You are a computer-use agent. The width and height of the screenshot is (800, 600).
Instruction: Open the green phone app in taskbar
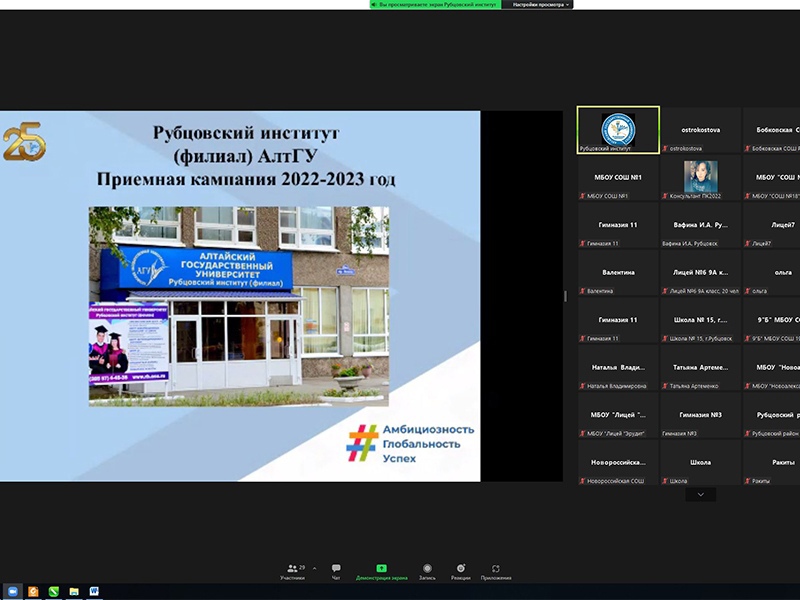(54, 591)
